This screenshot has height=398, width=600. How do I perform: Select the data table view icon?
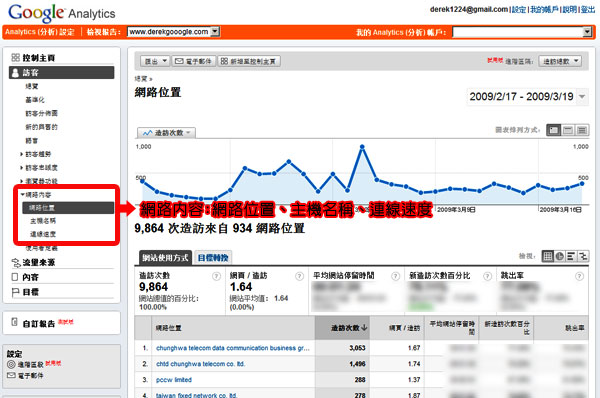point(548,256)
